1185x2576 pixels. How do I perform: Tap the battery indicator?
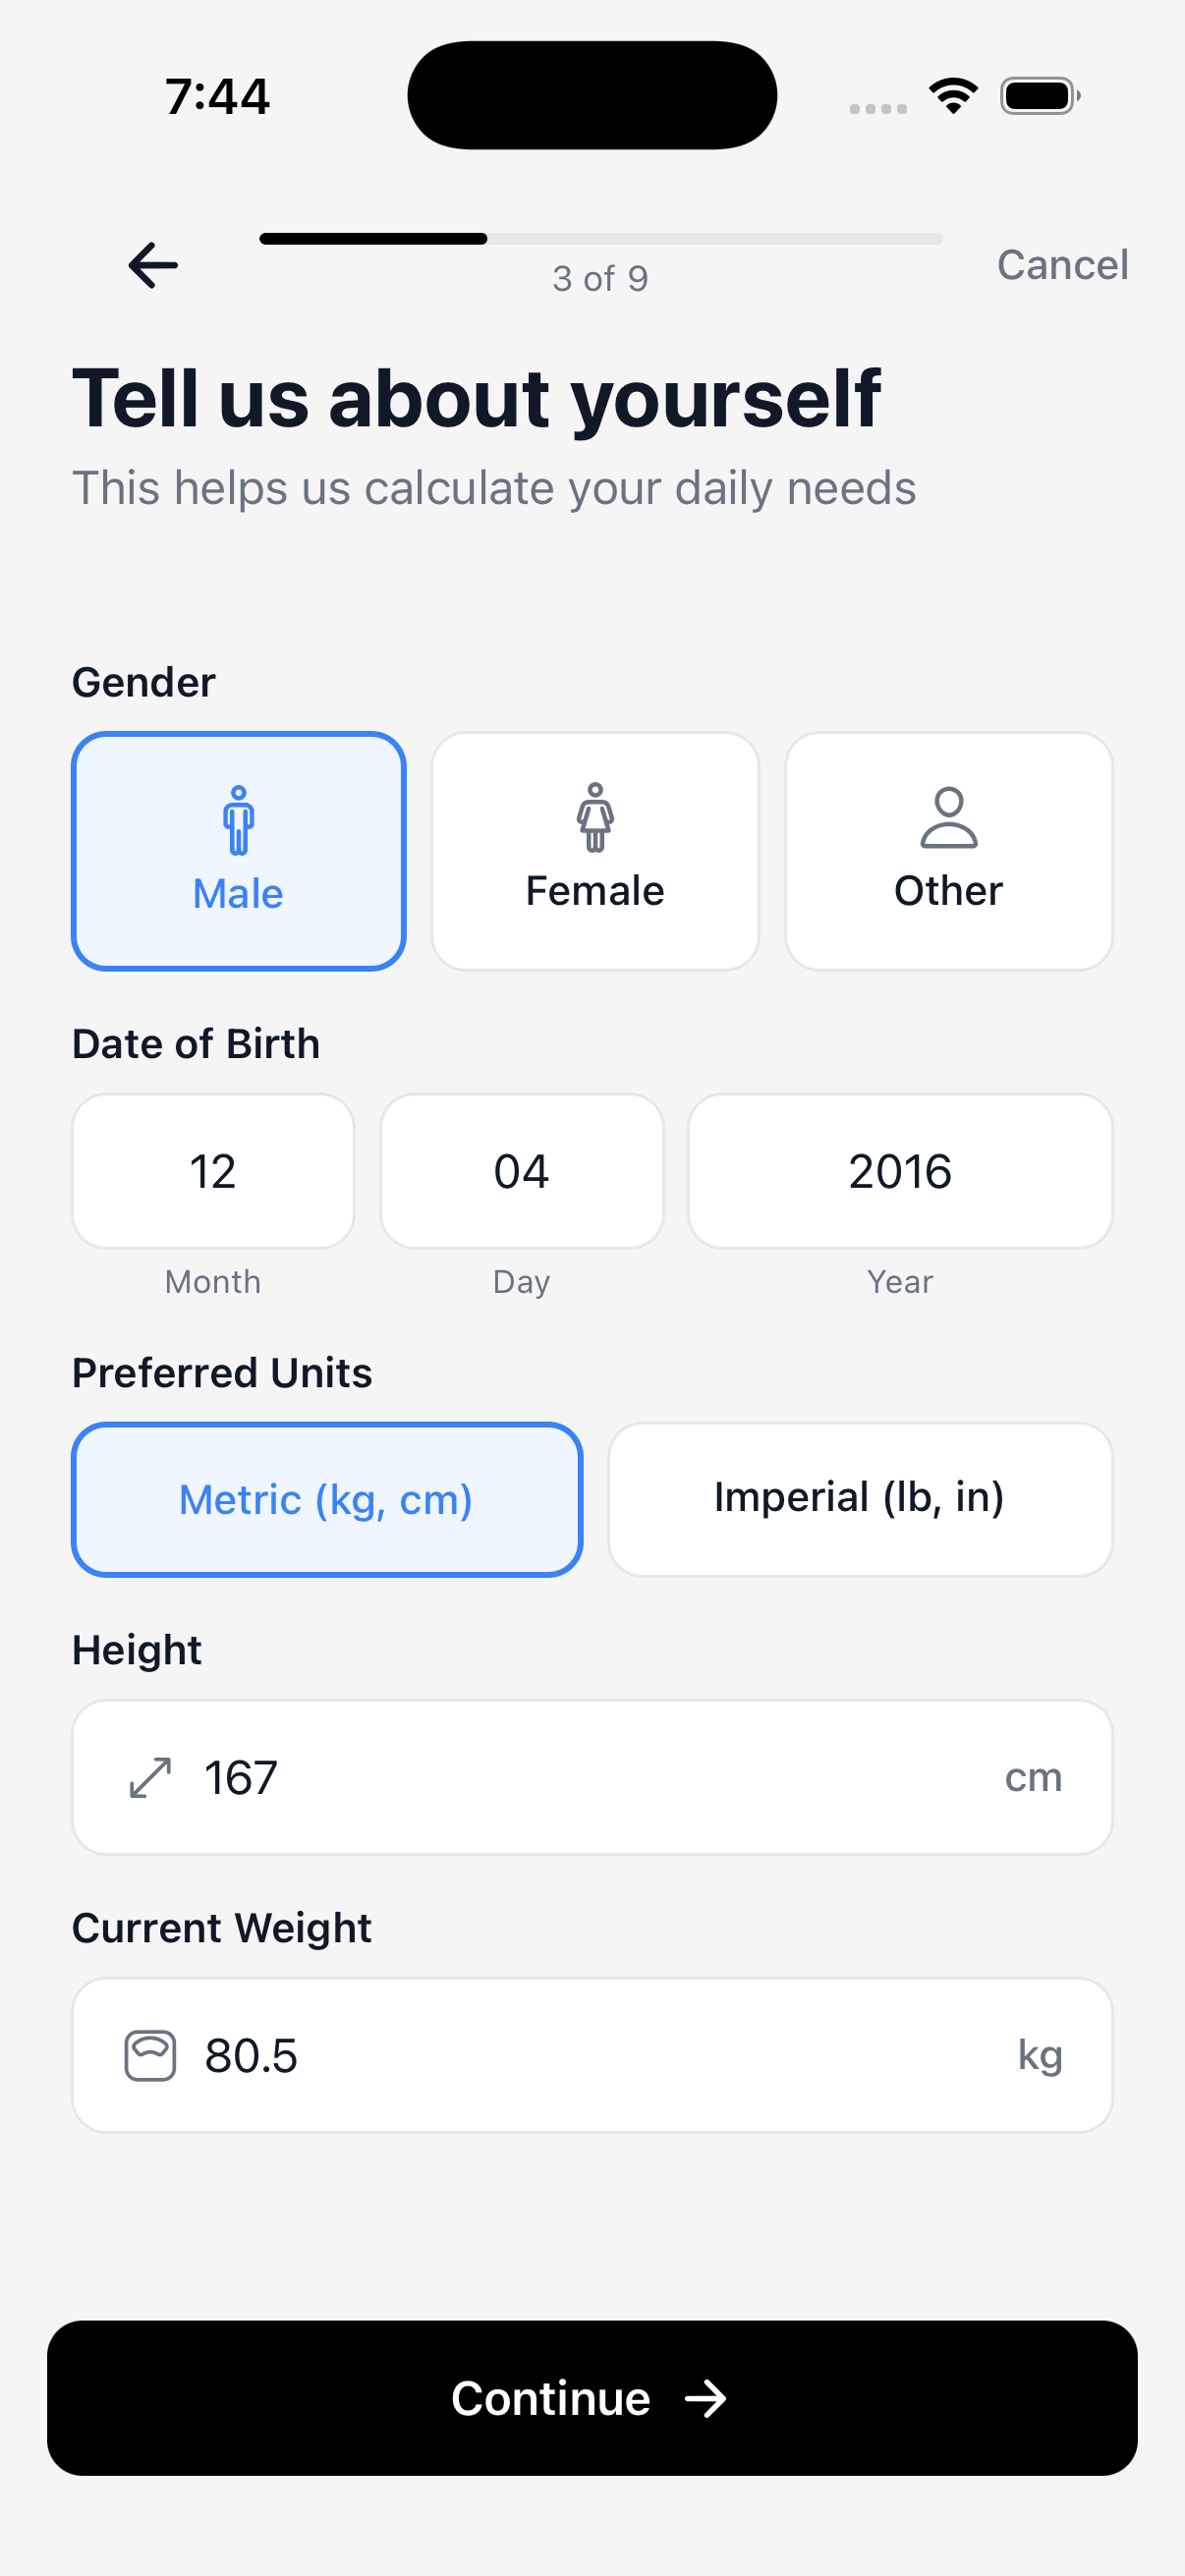coord(1039,94)
